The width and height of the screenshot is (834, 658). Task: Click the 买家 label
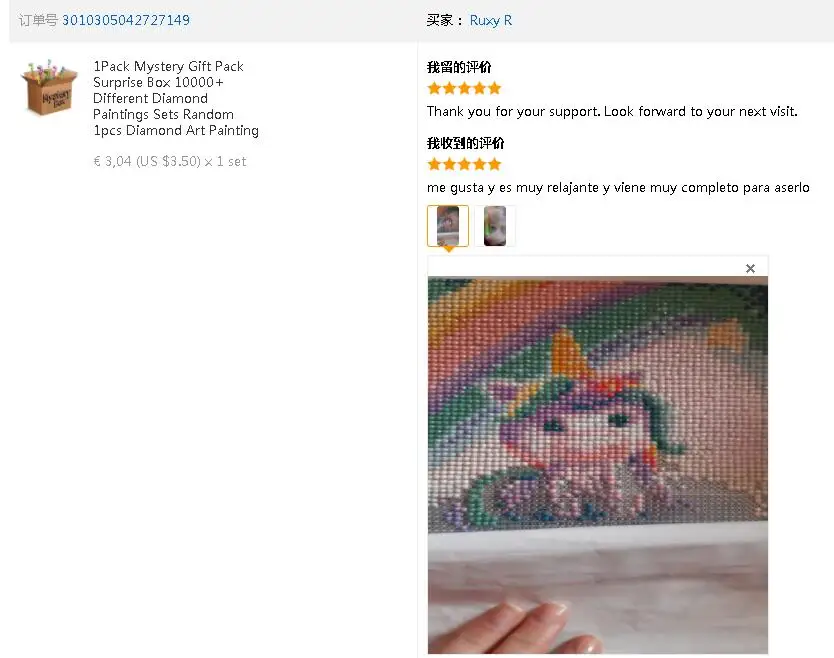[x=444, y=20]
